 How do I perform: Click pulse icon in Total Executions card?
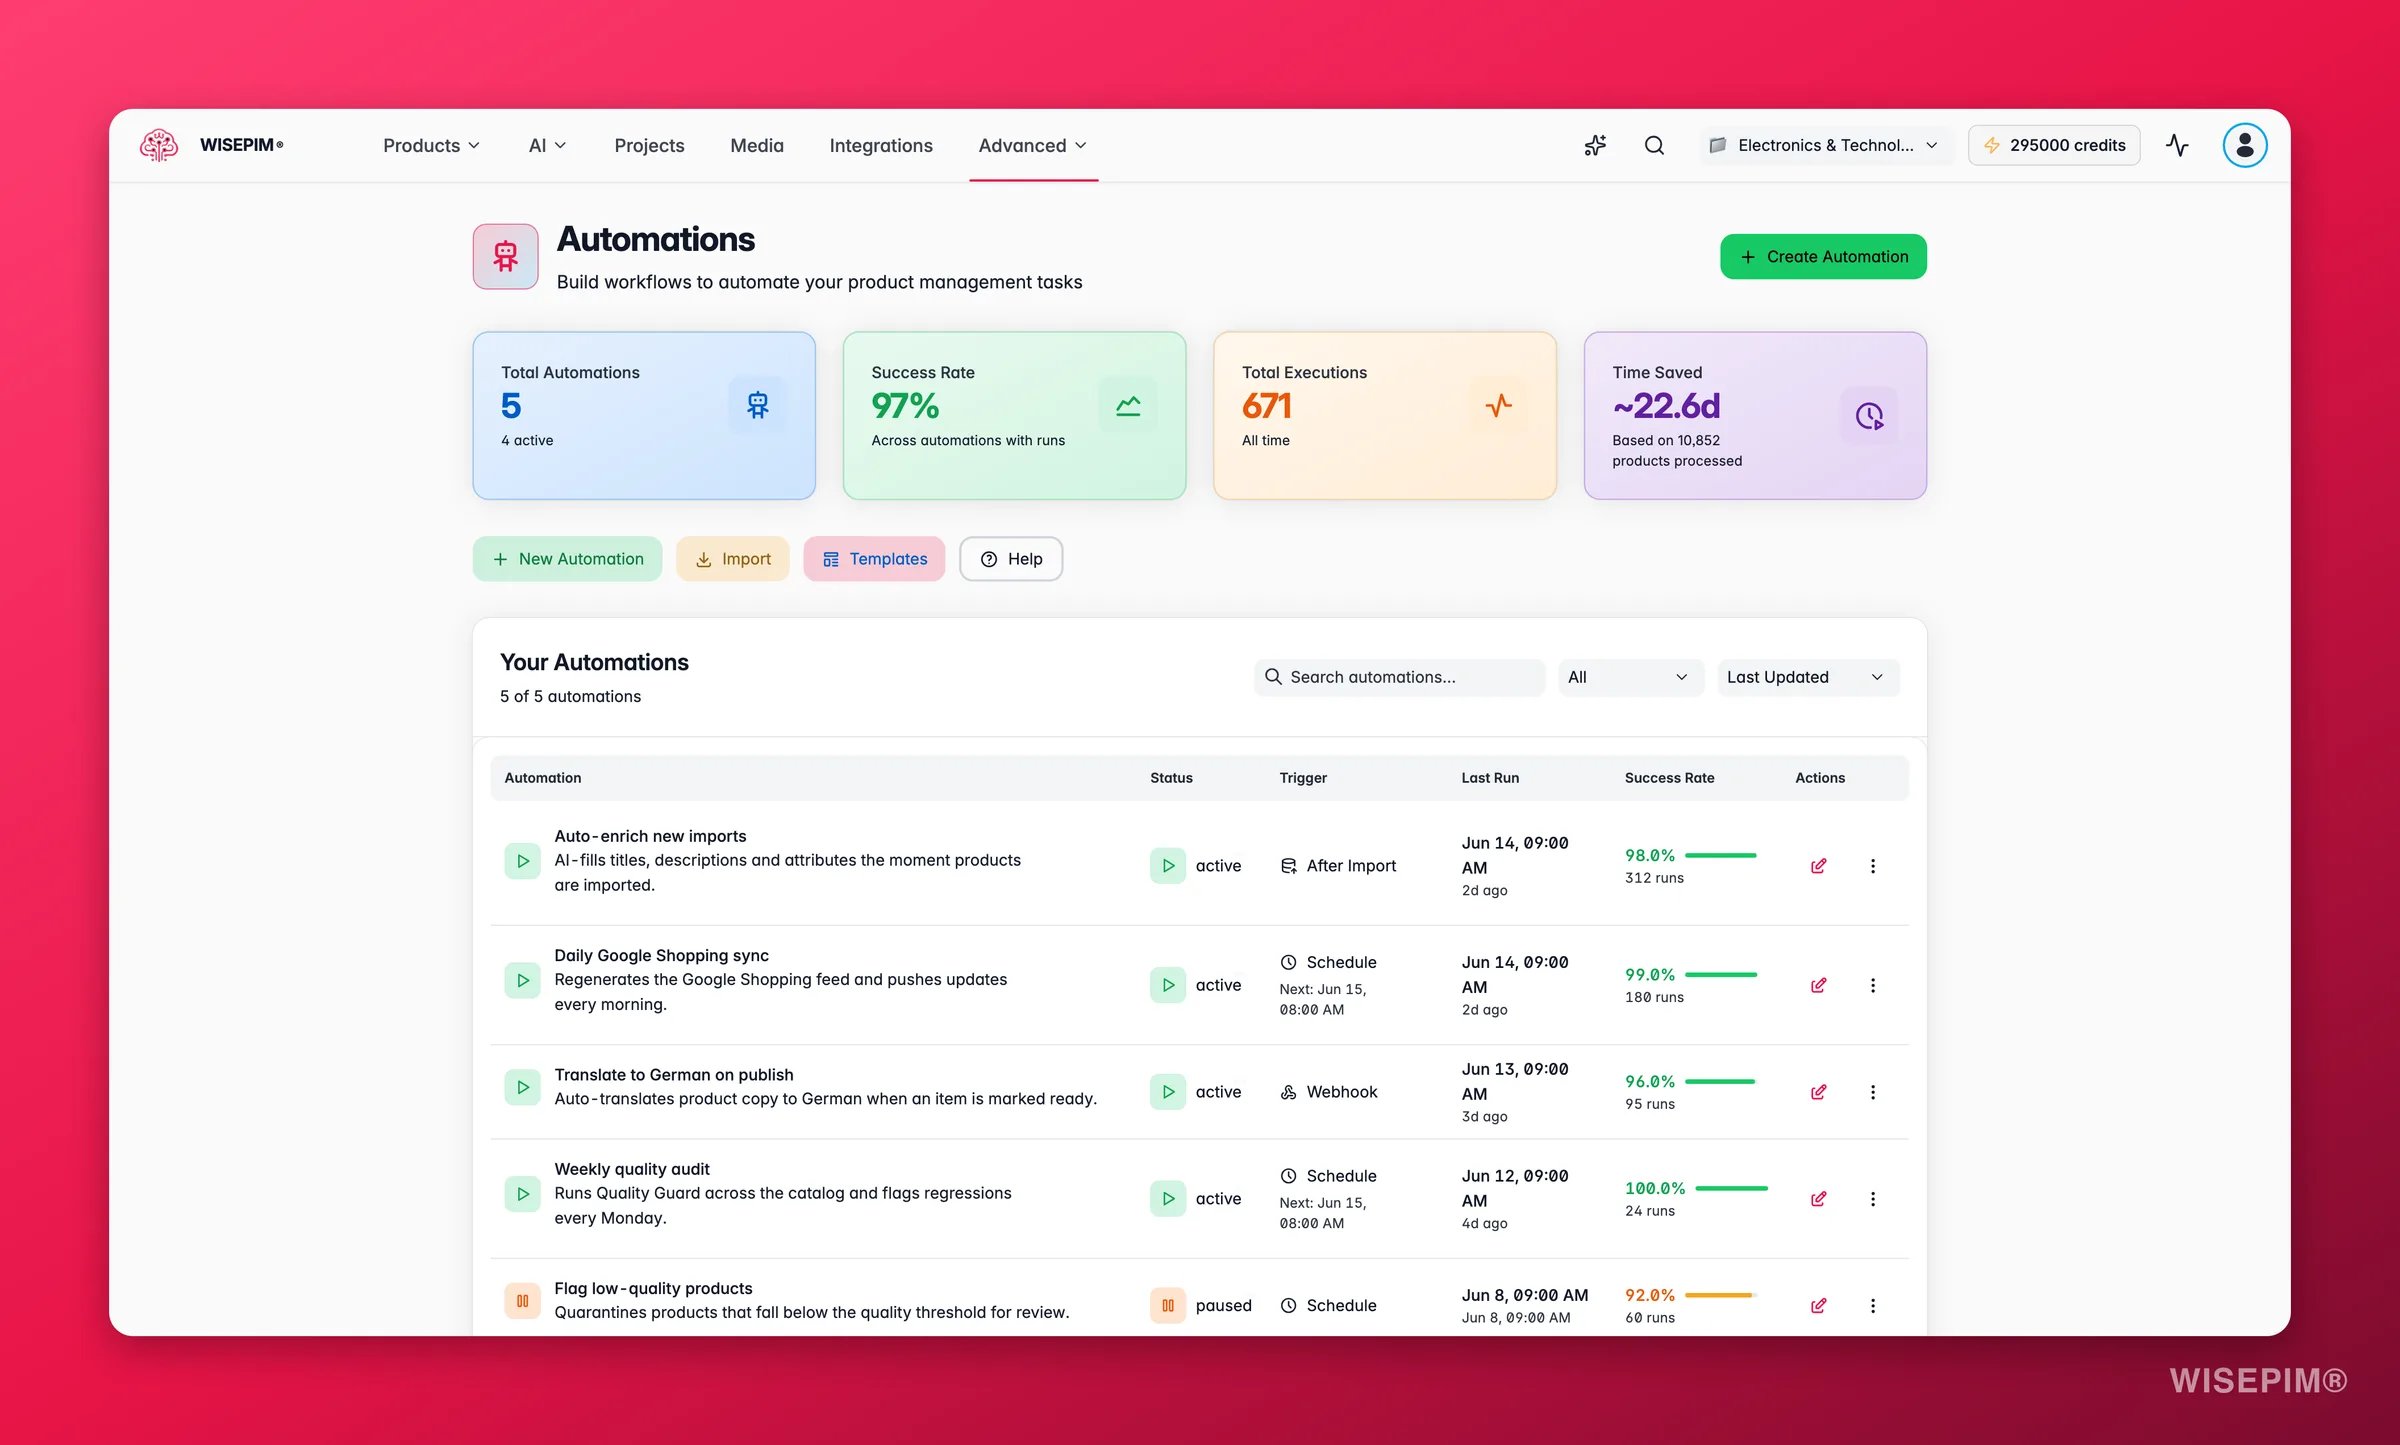tap(1498, 404)
